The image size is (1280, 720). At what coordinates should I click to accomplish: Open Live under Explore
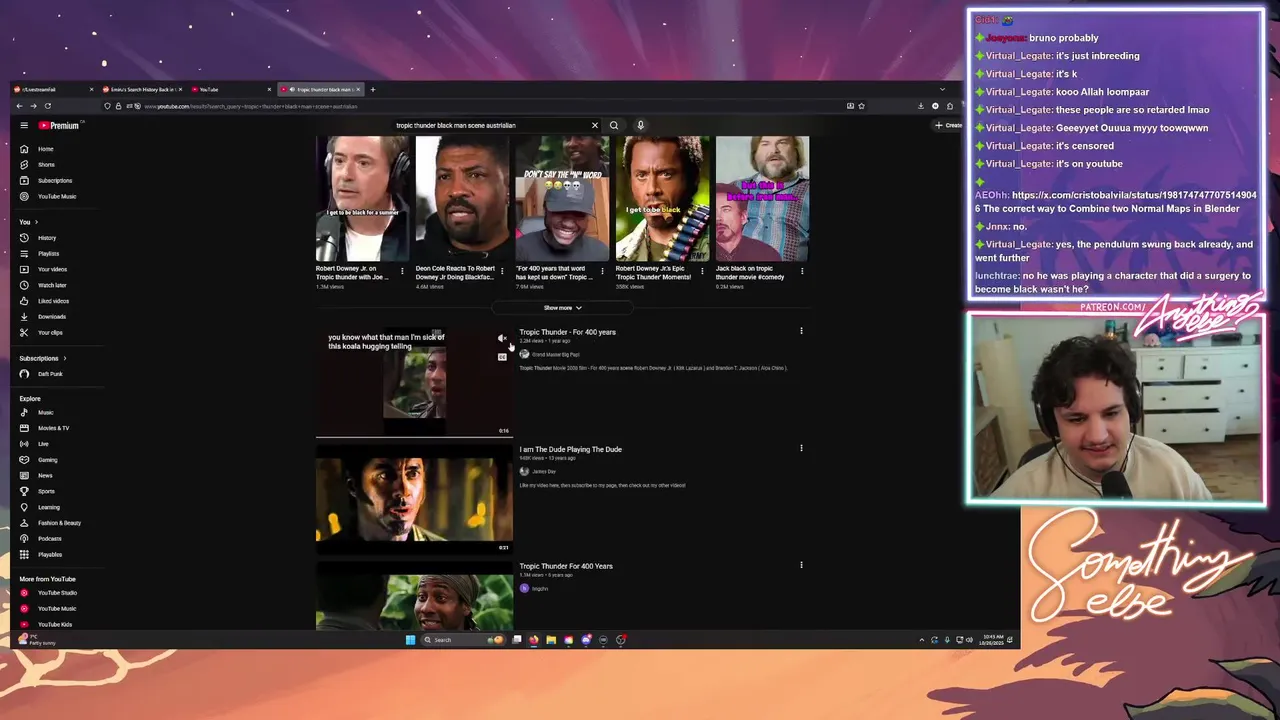(43, 444)
